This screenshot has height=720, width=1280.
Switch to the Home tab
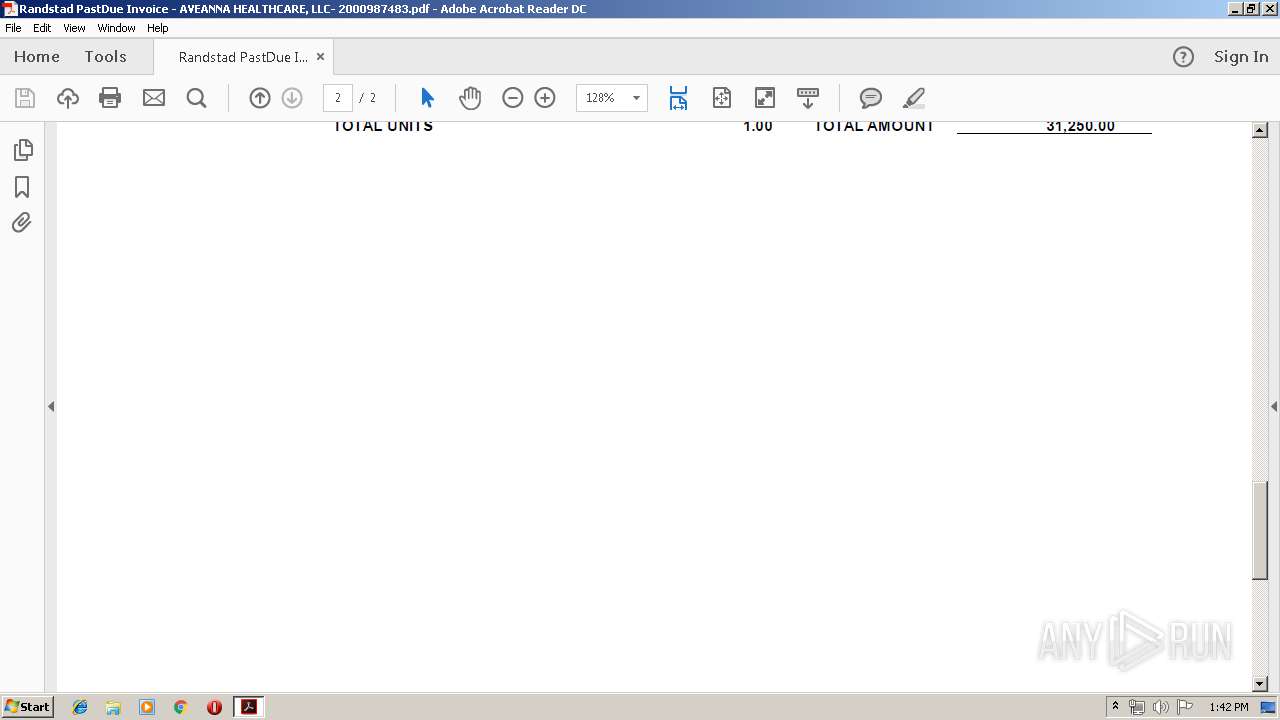tap(37, 57)
